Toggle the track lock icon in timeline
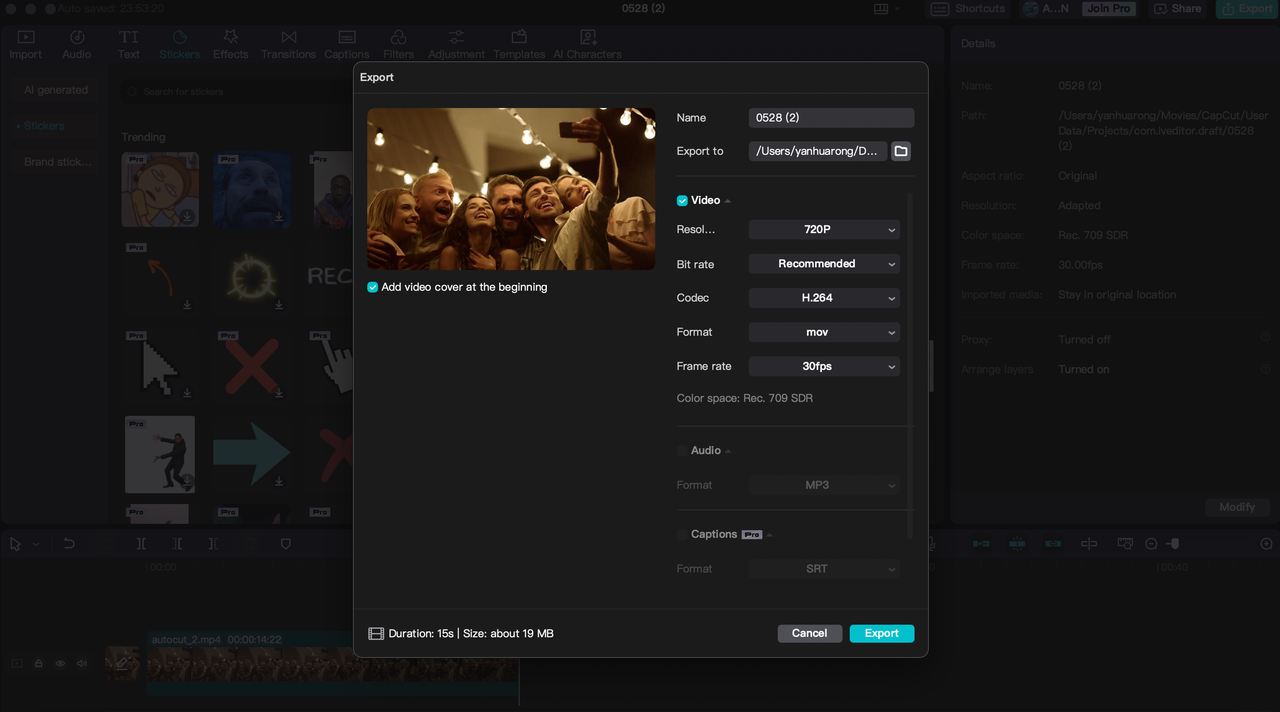This screenshot has width=1280, height=712. pyautogui.click(x=38, y=663)
